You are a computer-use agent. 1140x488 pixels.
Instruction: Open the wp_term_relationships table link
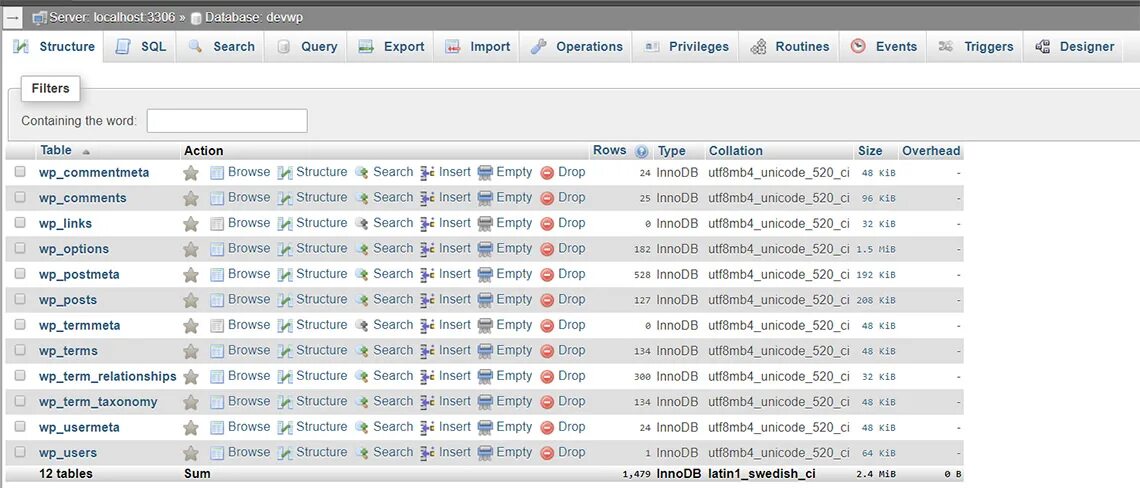[x=108, y=377]
